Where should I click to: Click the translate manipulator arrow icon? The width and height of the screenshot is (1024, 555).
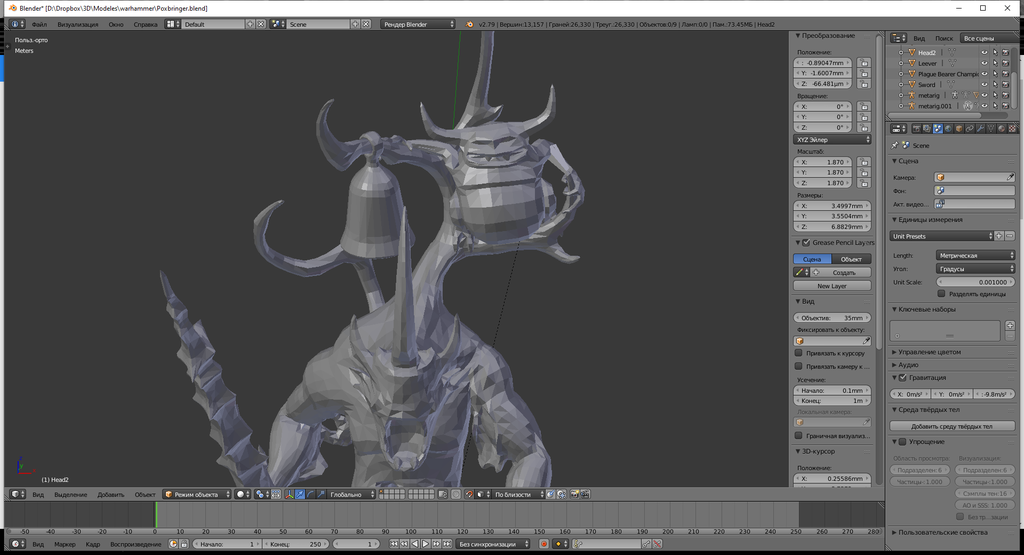(x=301, y=494)
